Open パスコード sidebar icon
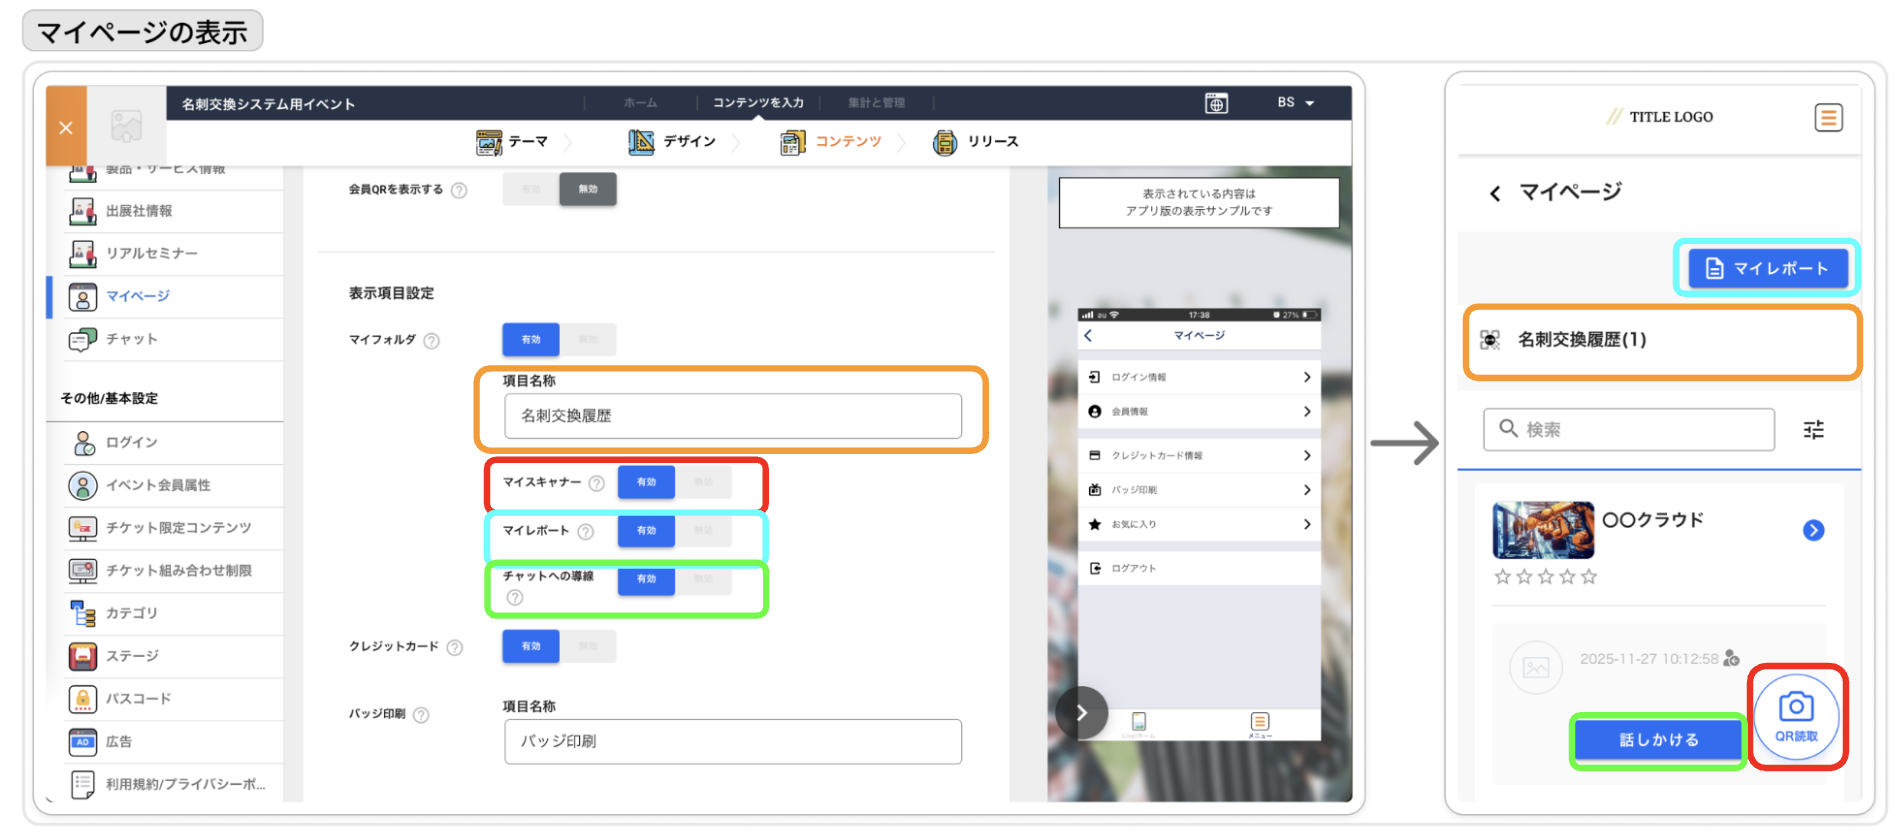1900x836 pixels. coord(83,698)
